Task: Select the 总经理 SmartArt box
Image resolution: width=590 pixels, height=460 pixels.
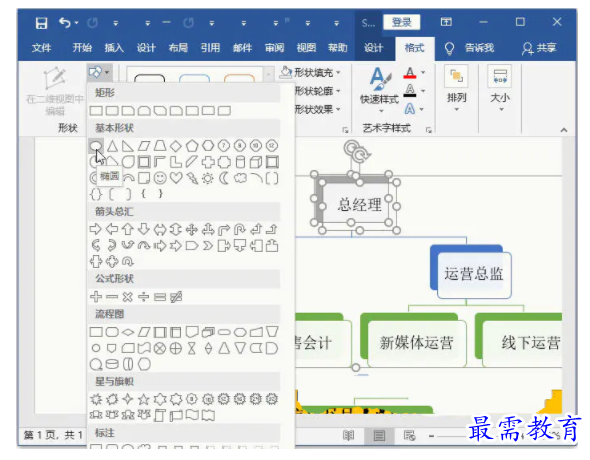Action: click(x=359, y=205)
